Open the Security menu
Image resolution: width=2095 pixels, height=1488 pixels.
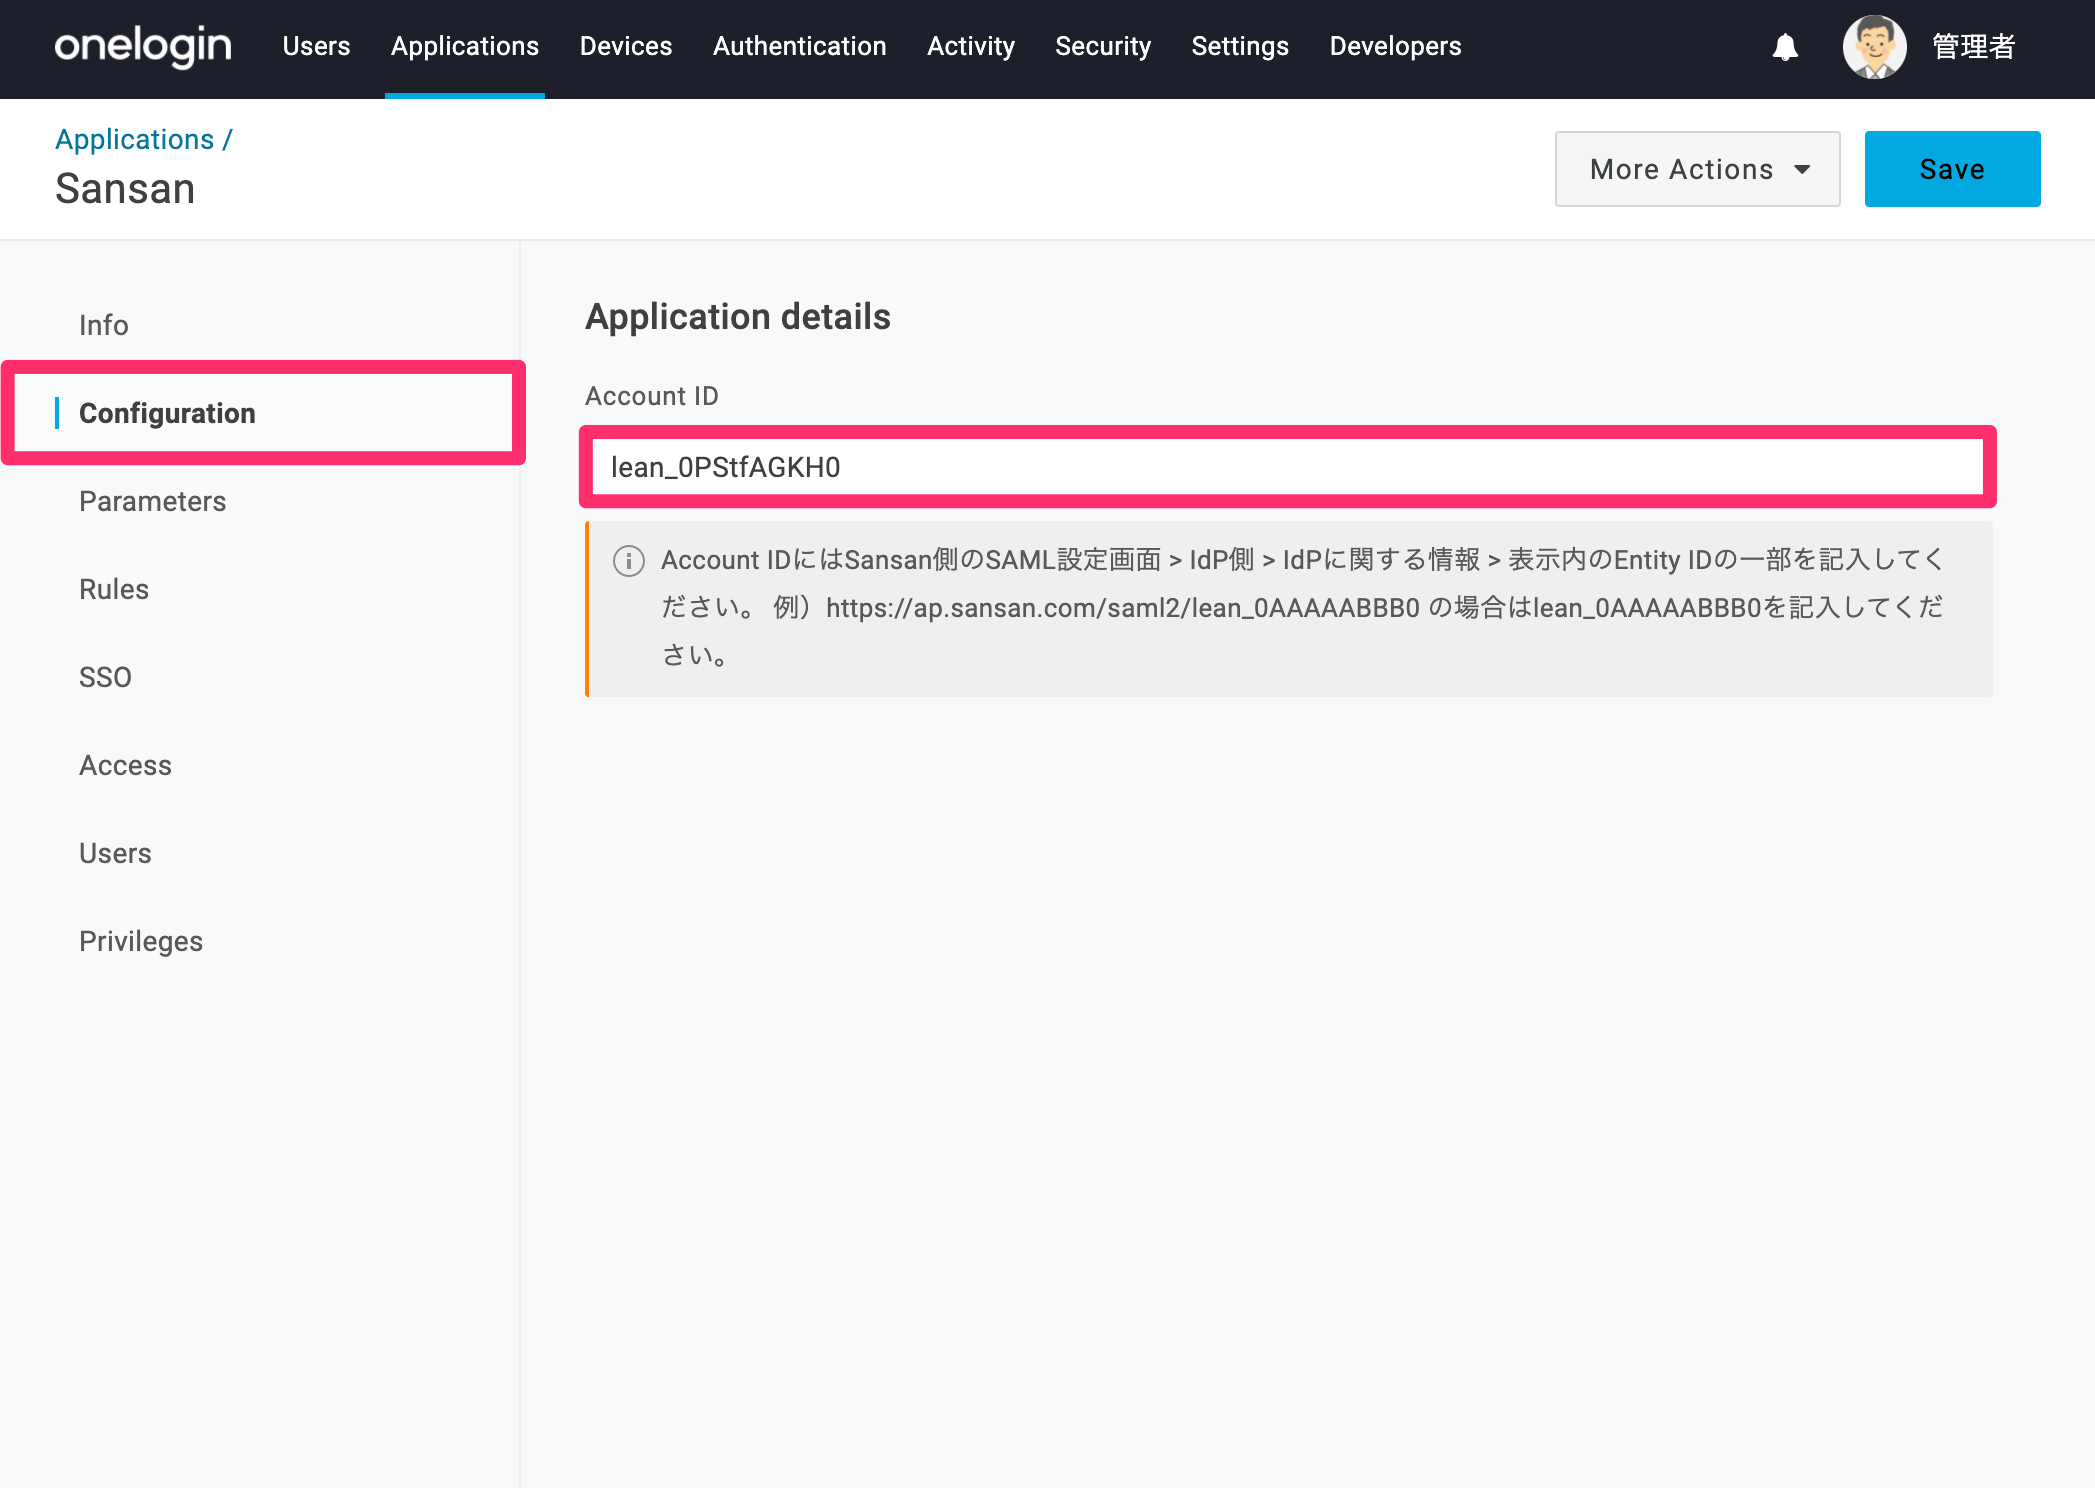point(1103,46)
